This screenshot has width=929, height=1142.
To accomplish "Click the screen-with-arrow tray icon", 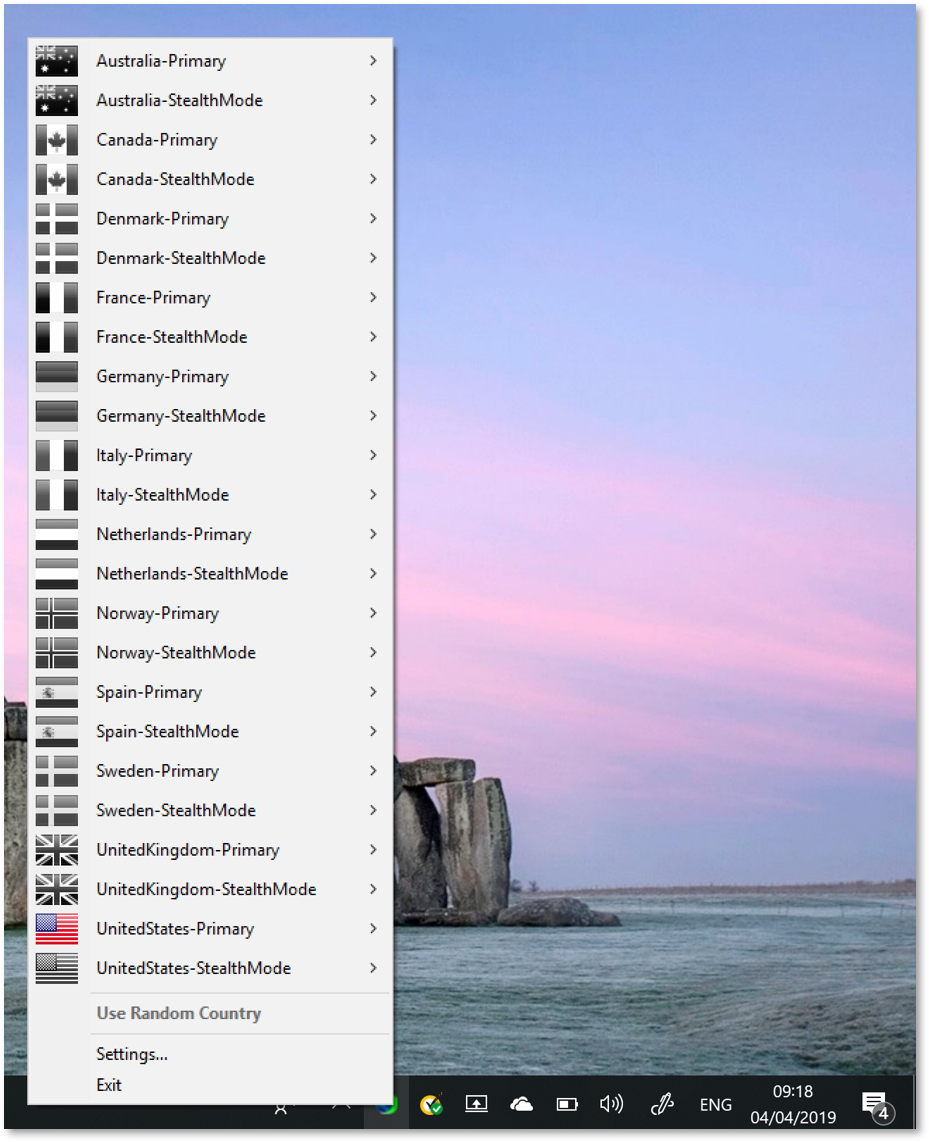I will [476, 1104].
